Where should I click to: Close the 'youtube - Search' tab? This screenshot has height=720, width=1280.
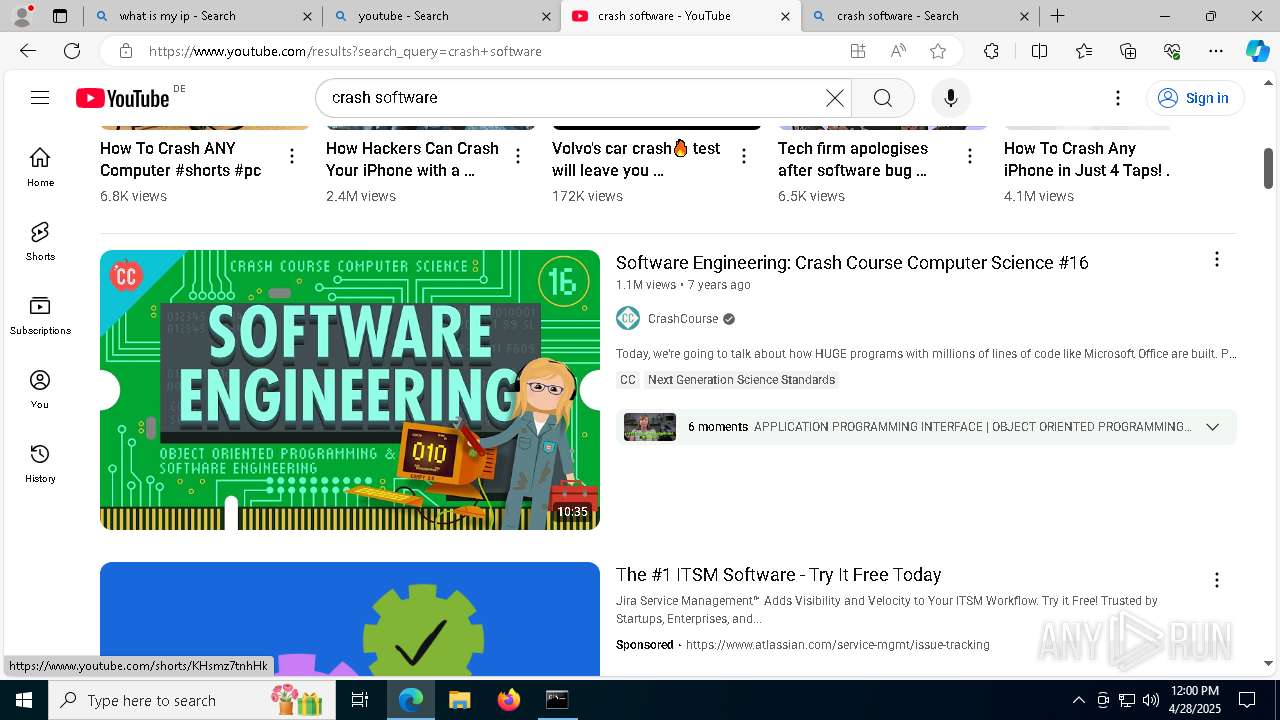[546, 16]
